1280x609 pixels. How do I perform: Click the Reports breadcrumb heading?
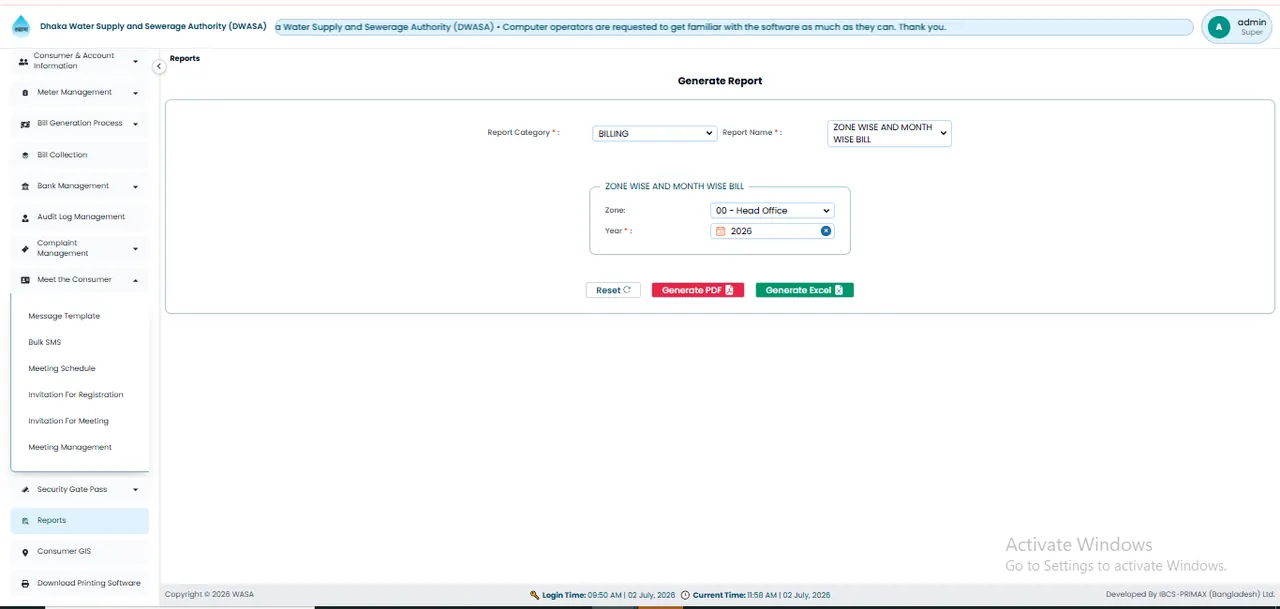pyautogui.click(x=185, y=58)
